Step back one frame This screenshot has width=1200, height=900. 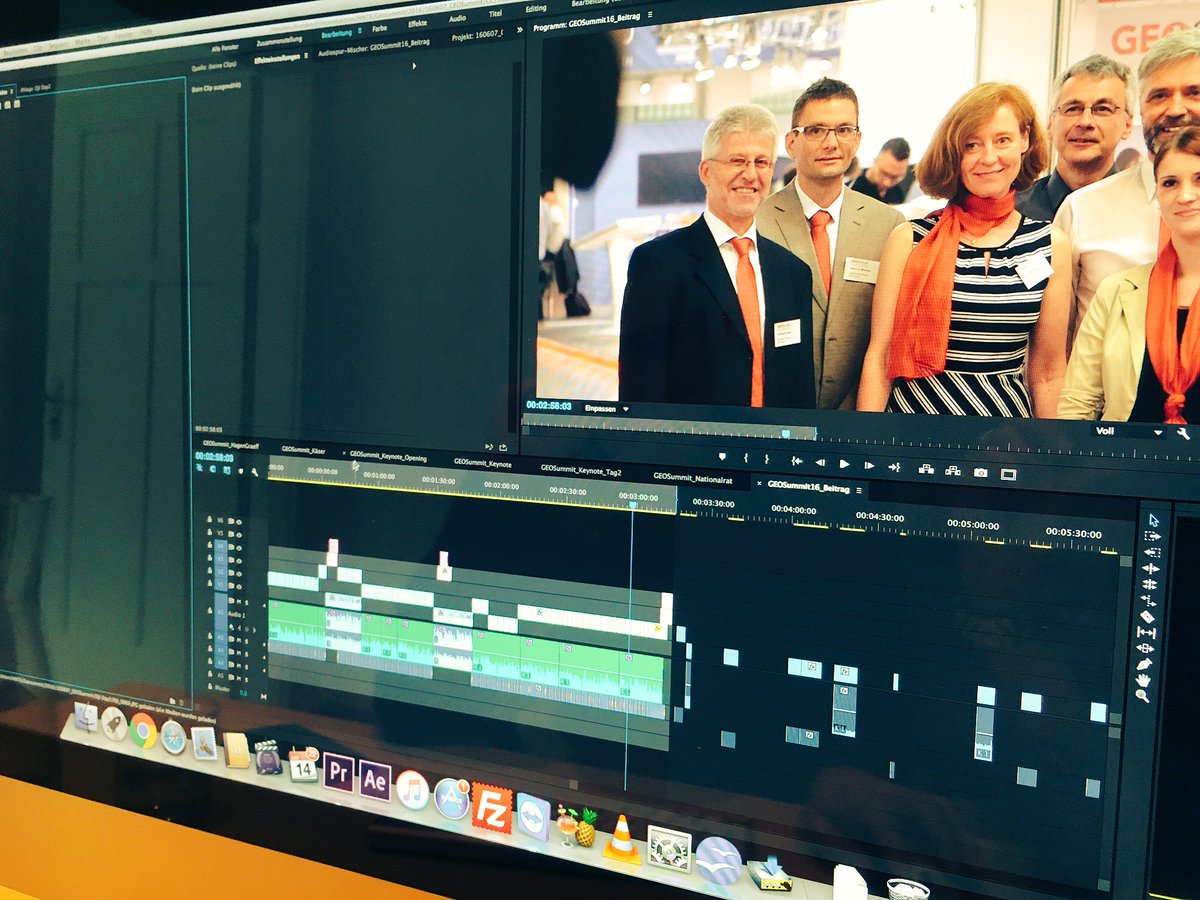tap(820, 462)
